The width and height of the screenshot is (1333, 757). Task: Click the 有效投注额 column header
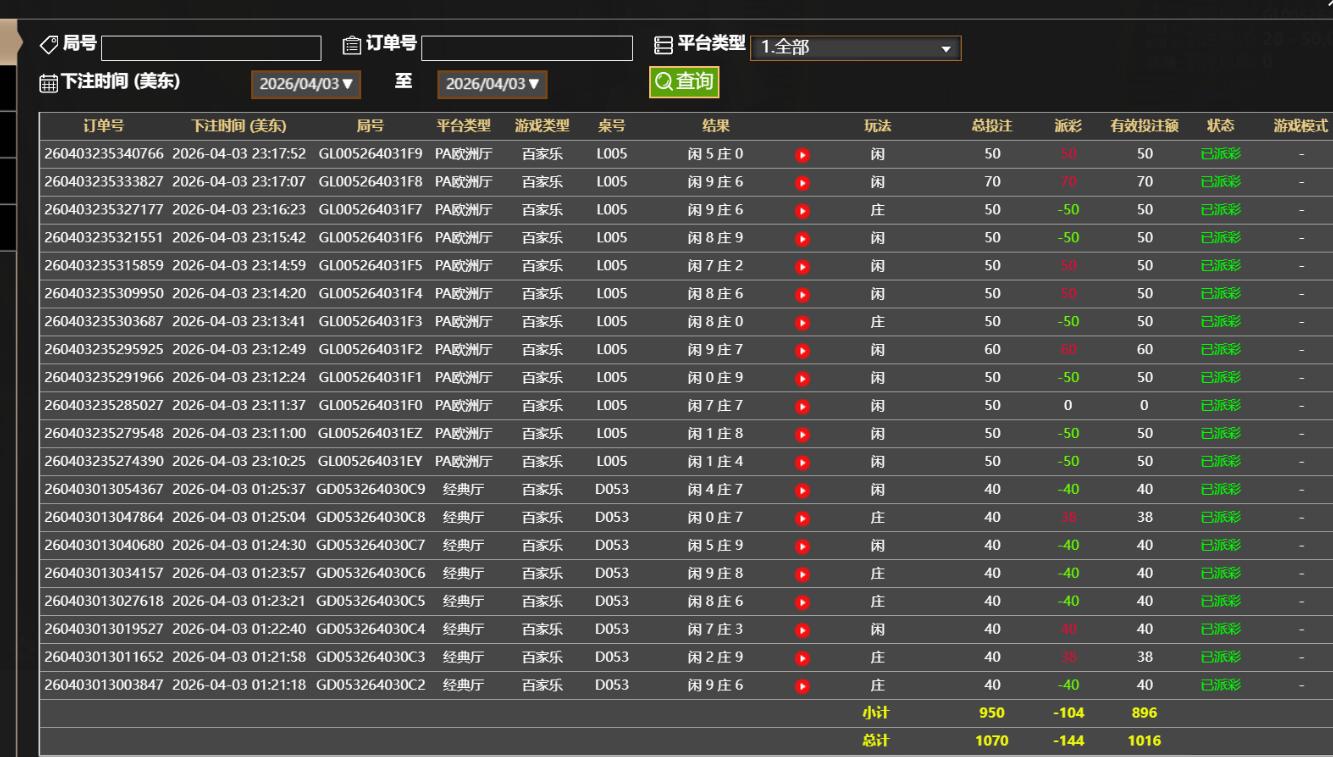(1144, 126)
